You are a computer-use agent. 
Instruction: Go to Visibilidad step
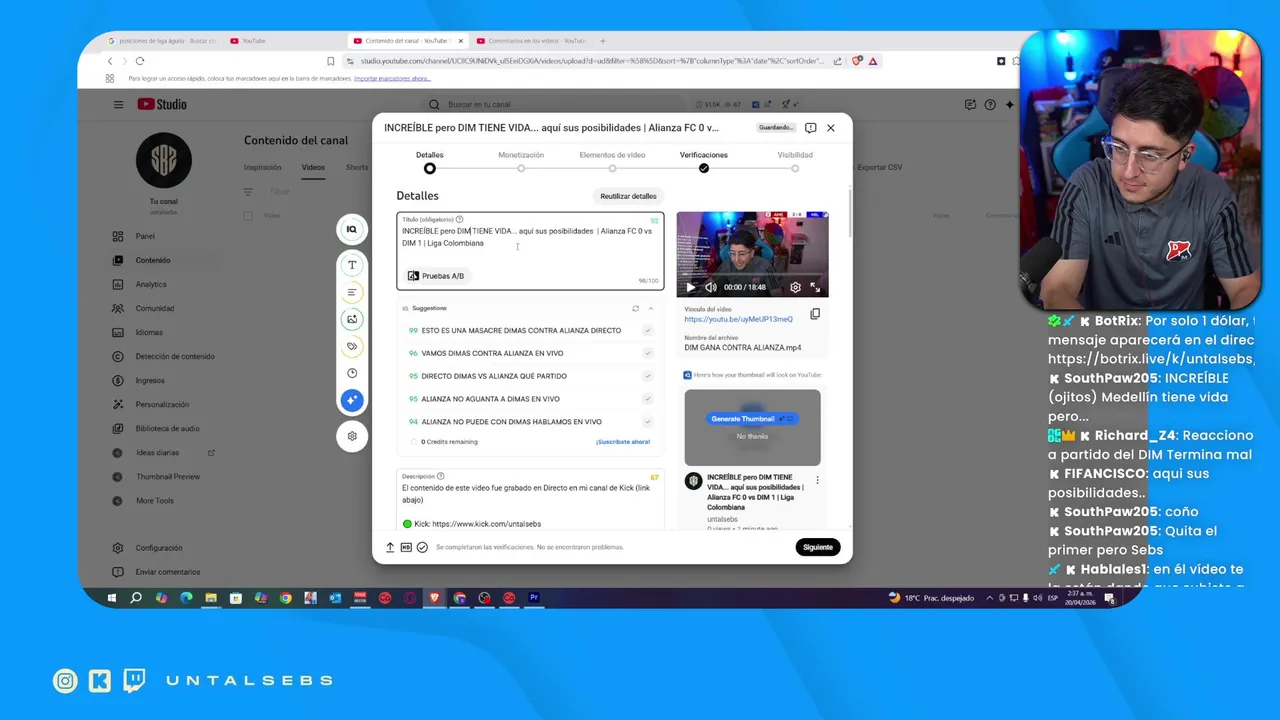pos(795,161)
